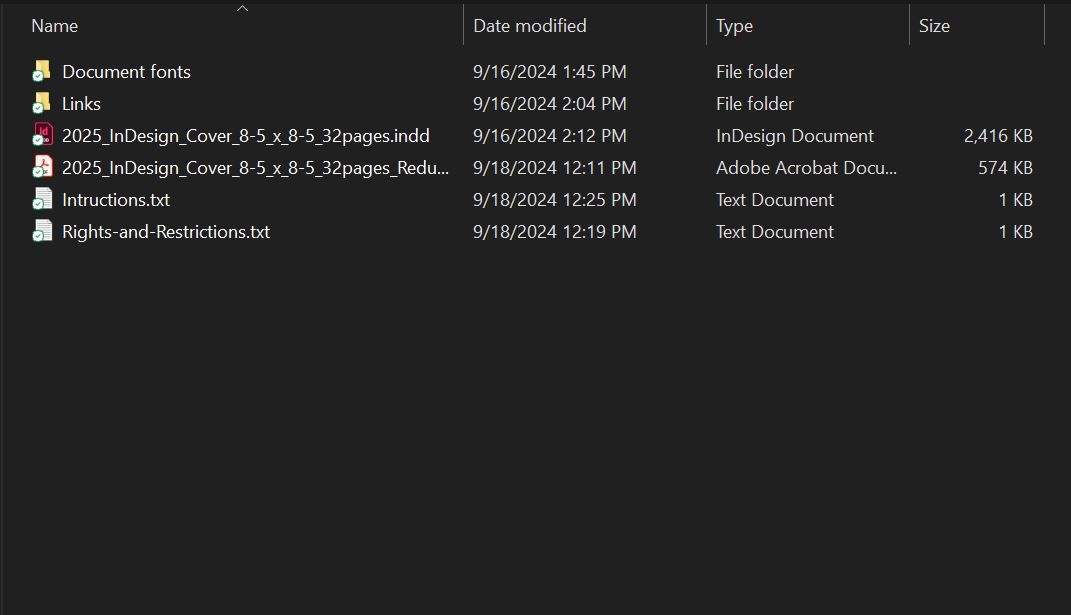Click the date '9/18/2024 12:25 PM'
Viewport: 1071px width, 615px height.
click(555, 200)
